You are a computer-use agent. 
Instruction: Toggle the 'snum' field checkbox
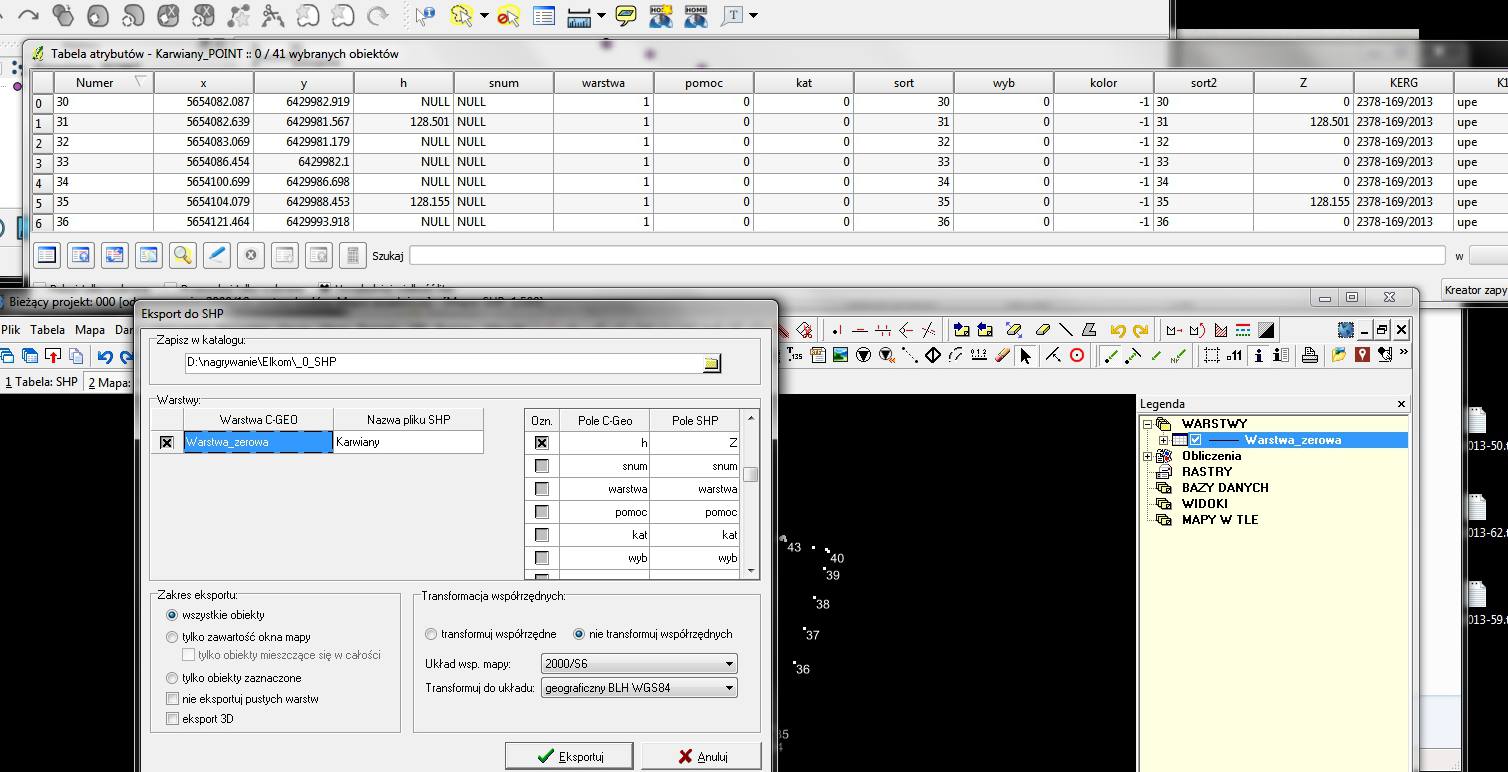pos(541,466)
